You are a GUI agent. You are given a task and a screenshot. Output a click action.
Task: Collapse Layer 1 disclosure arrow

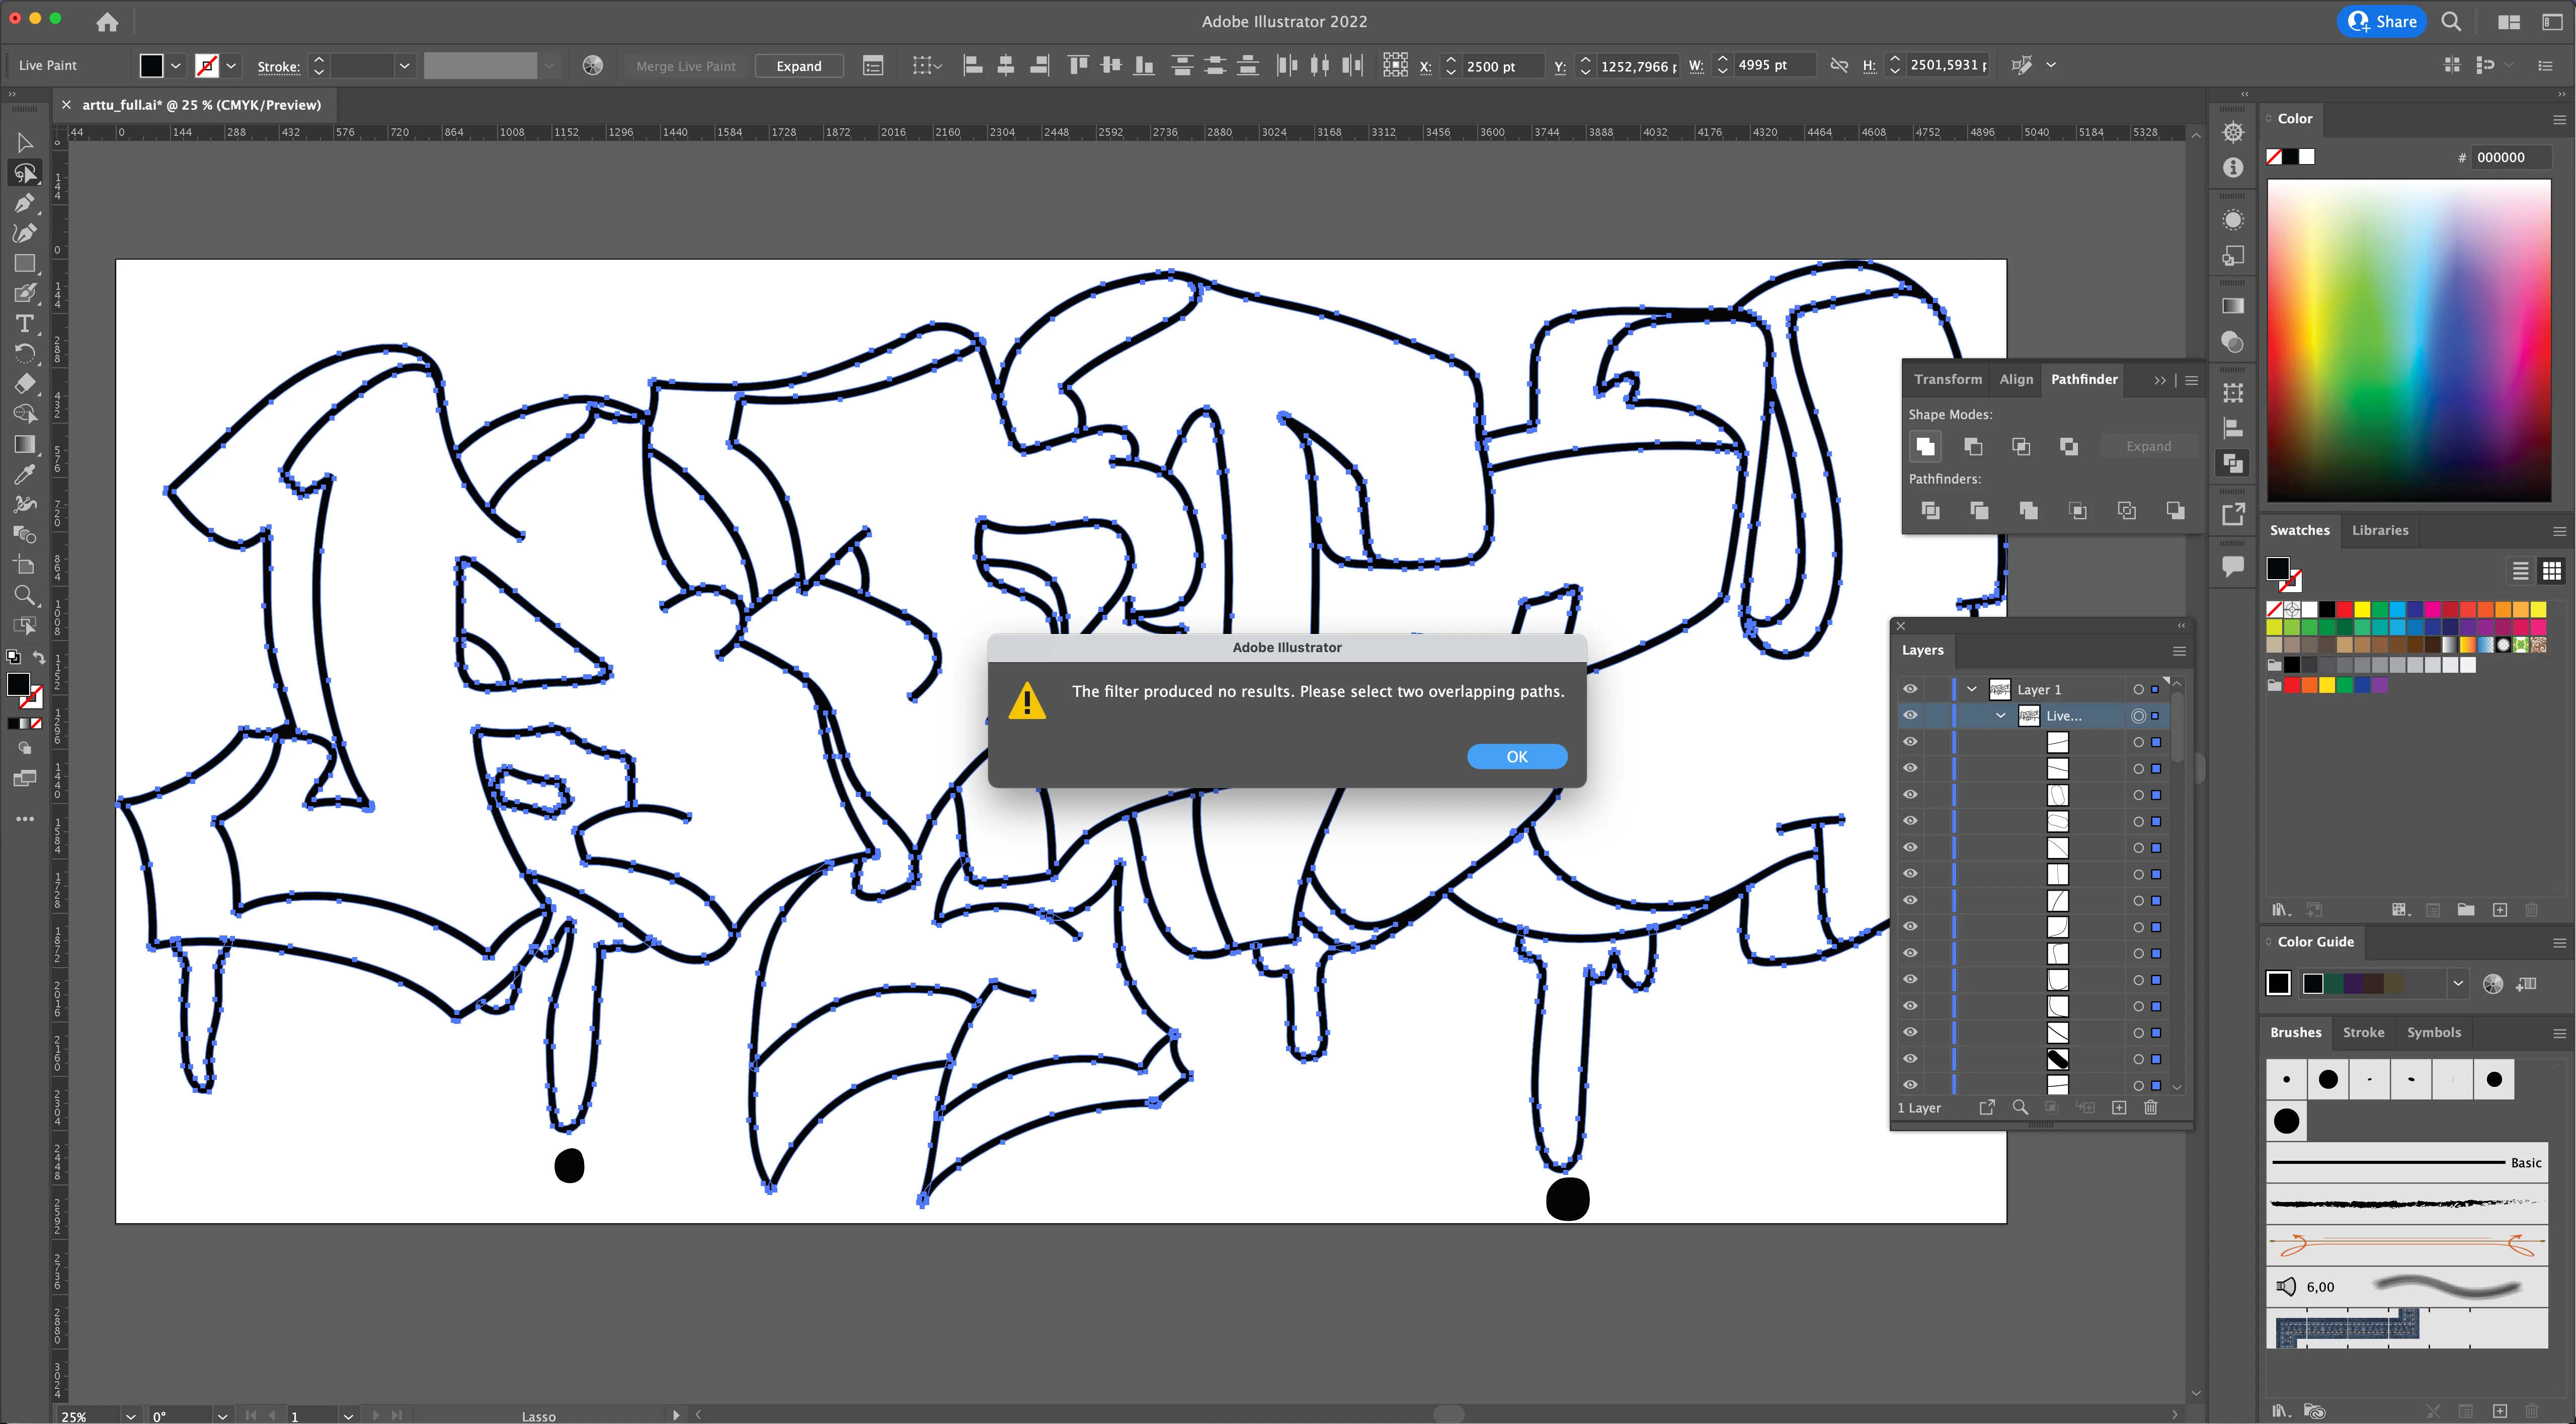coord(1972,689)
